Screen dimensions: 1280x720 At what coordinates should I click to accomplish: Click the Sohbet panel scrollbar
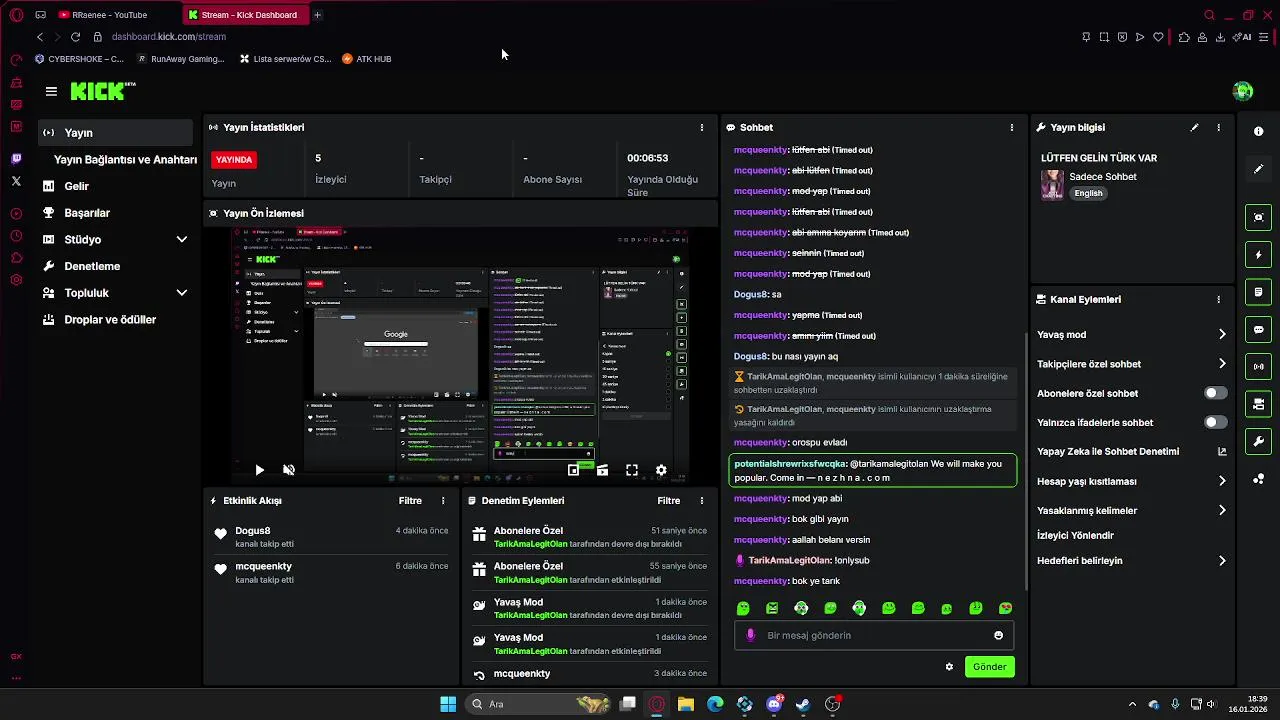coord(1027,460)
